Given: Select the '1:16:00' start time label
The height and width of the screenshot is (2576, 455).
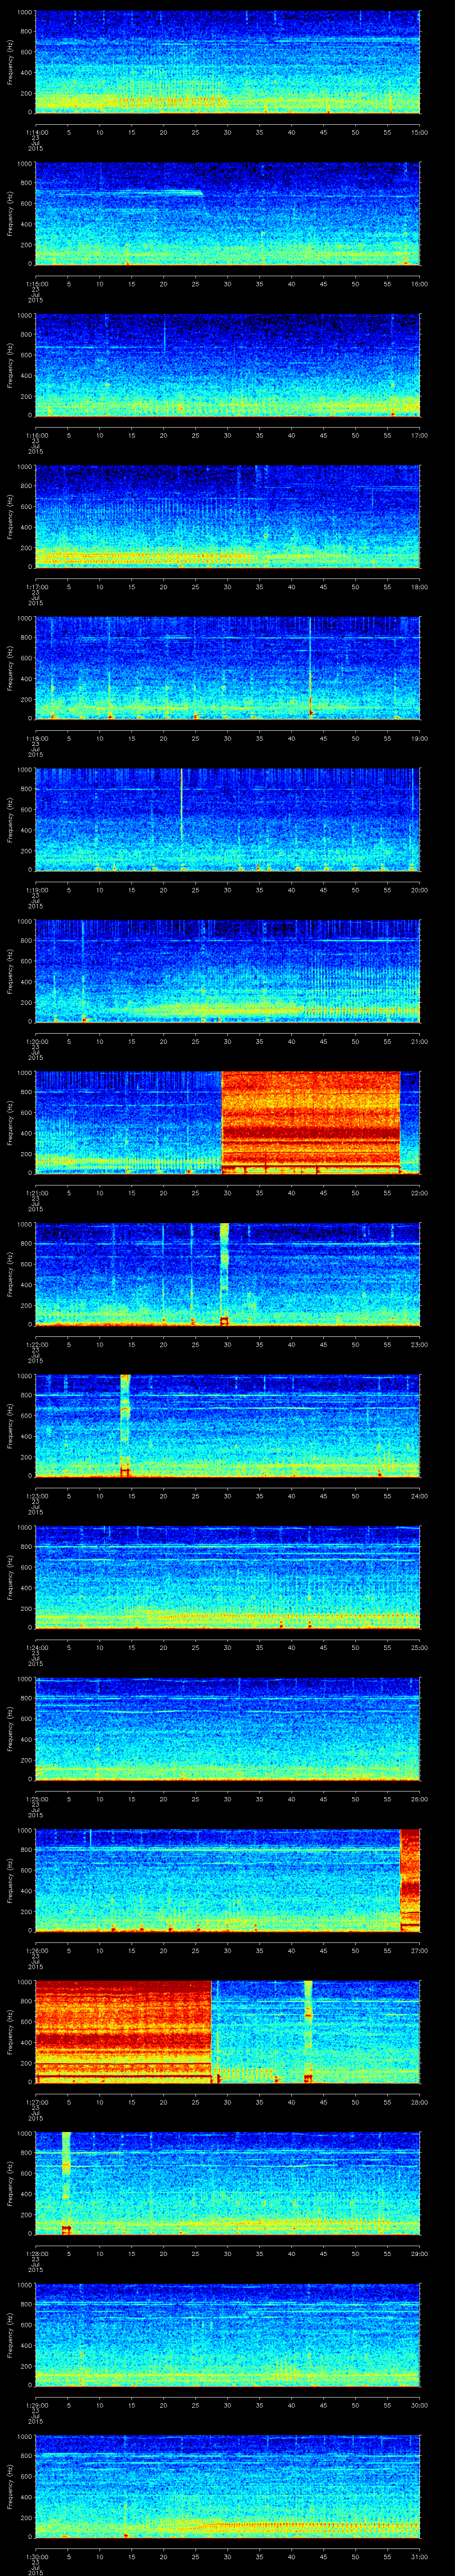Looking at the screenshot, I should pyautogui.click(x=36, y=435).
